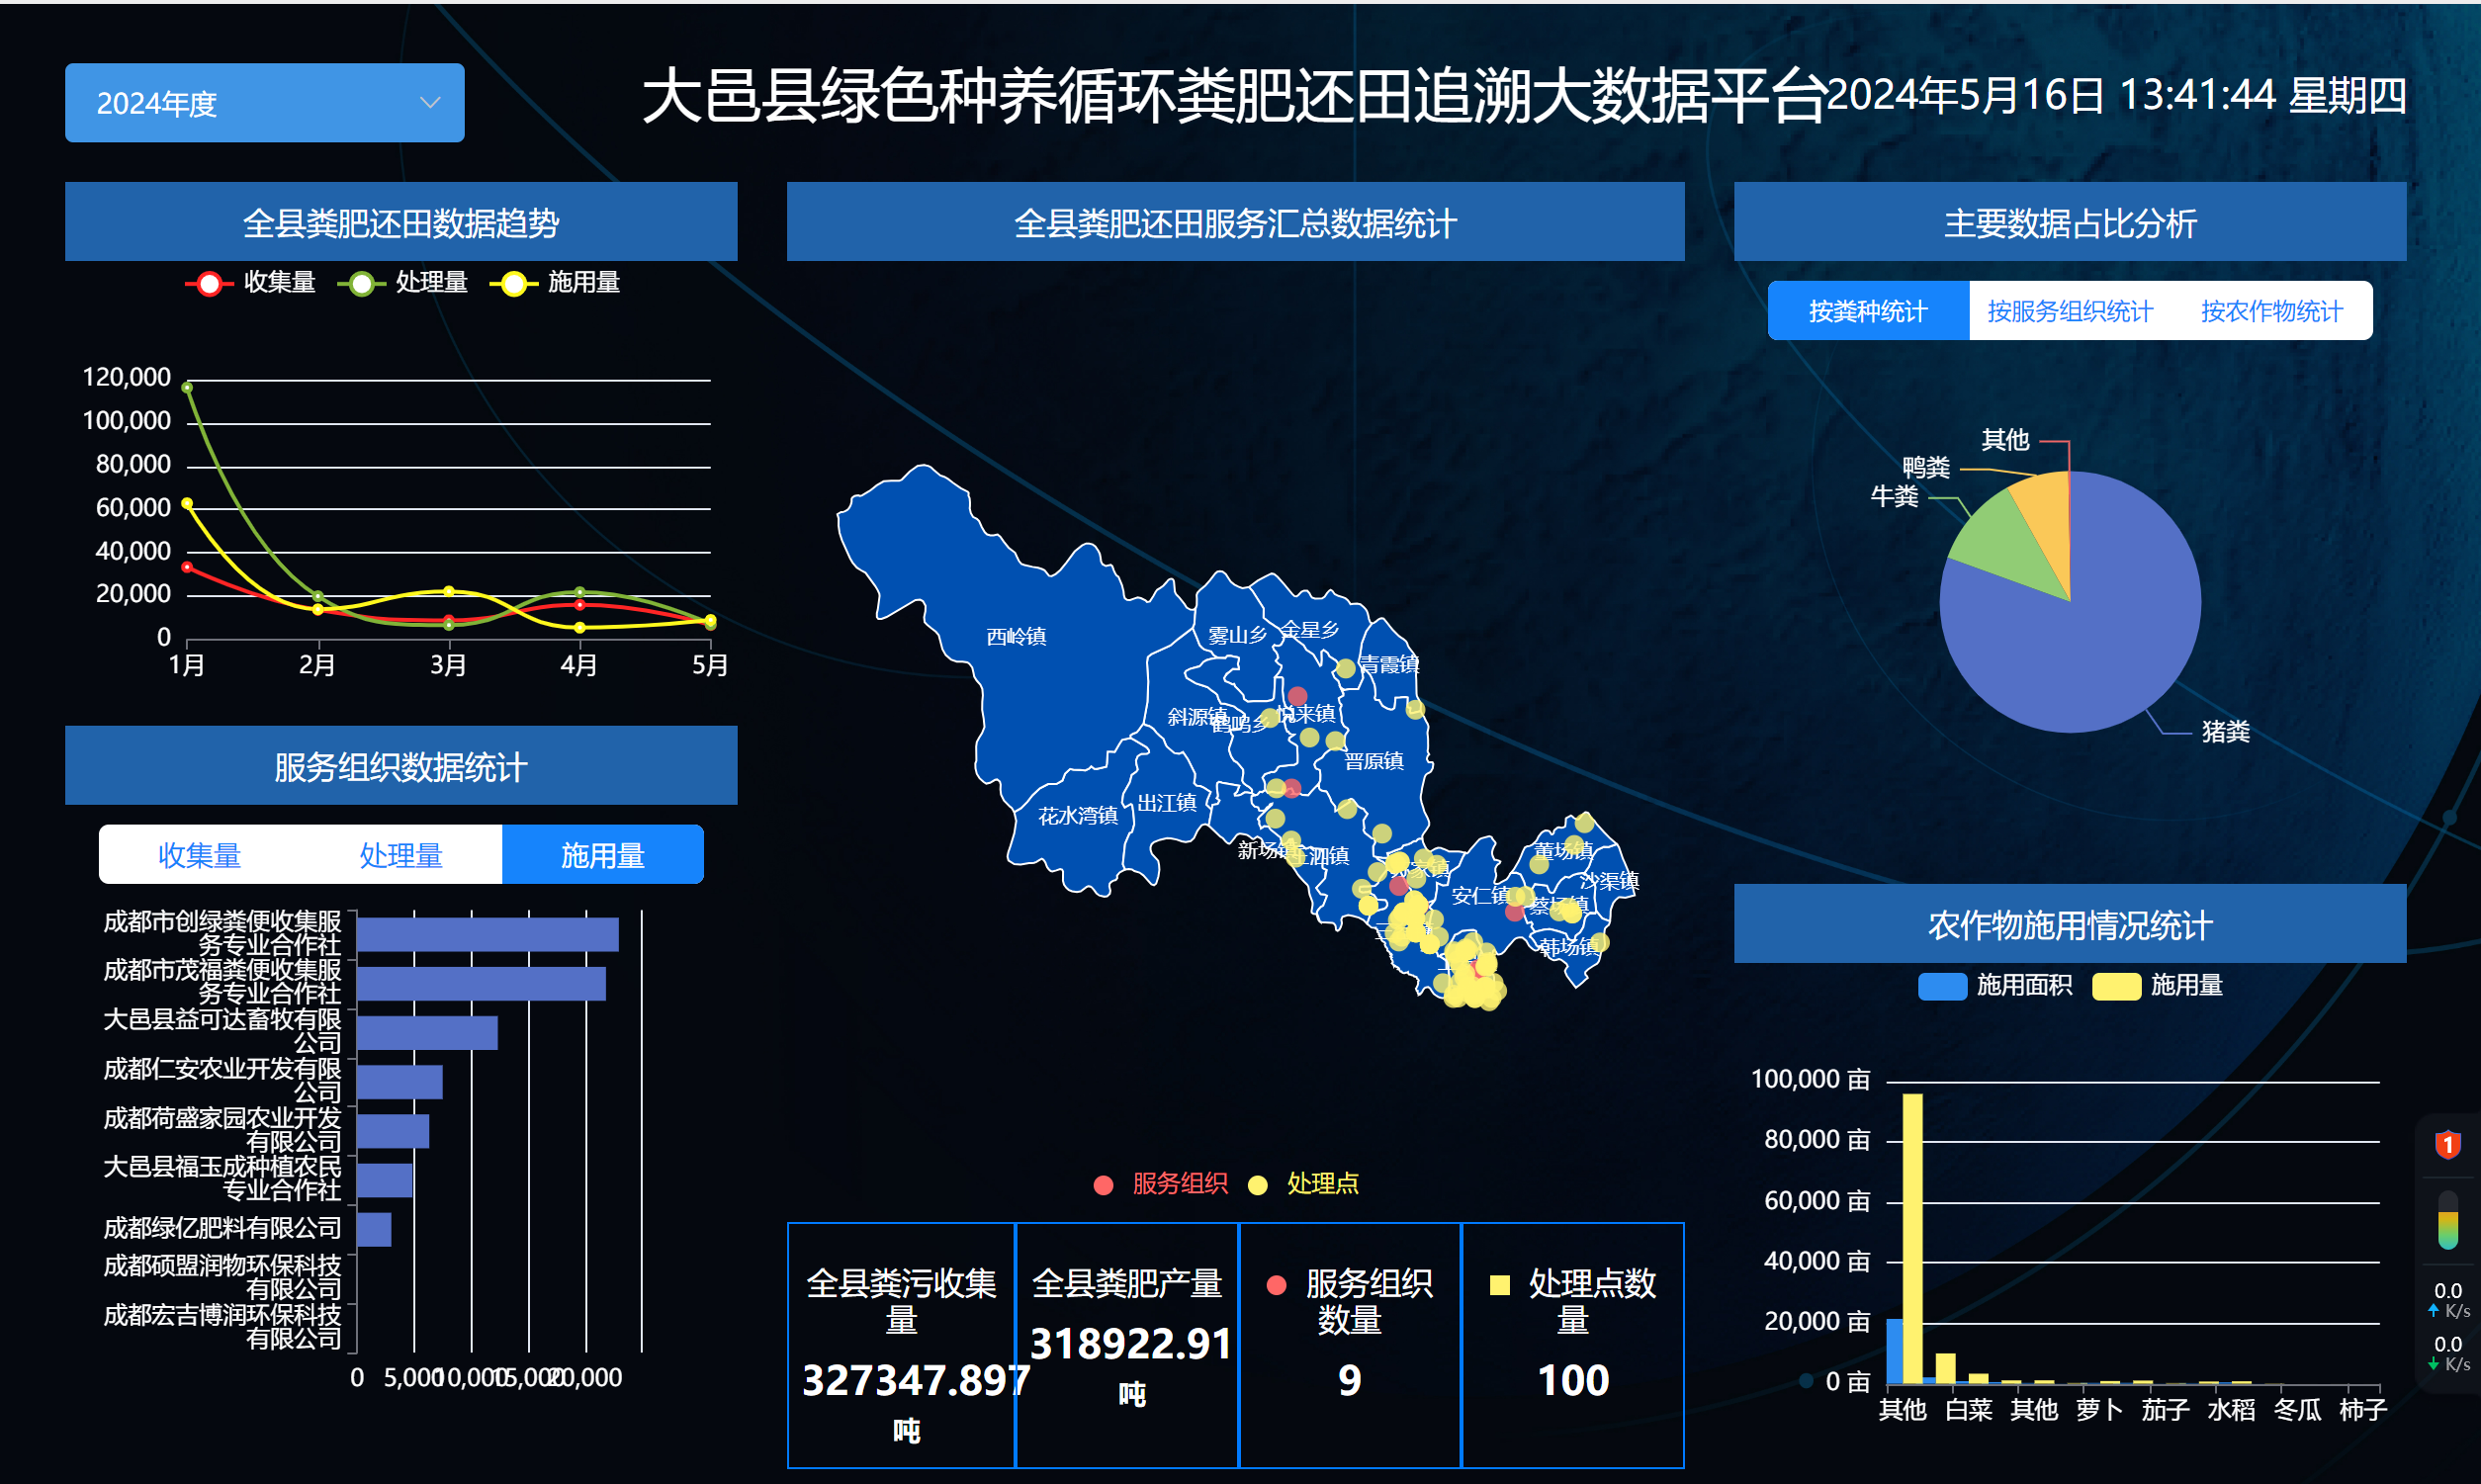Click the 4月 处理量 green data point

(580, 593)
